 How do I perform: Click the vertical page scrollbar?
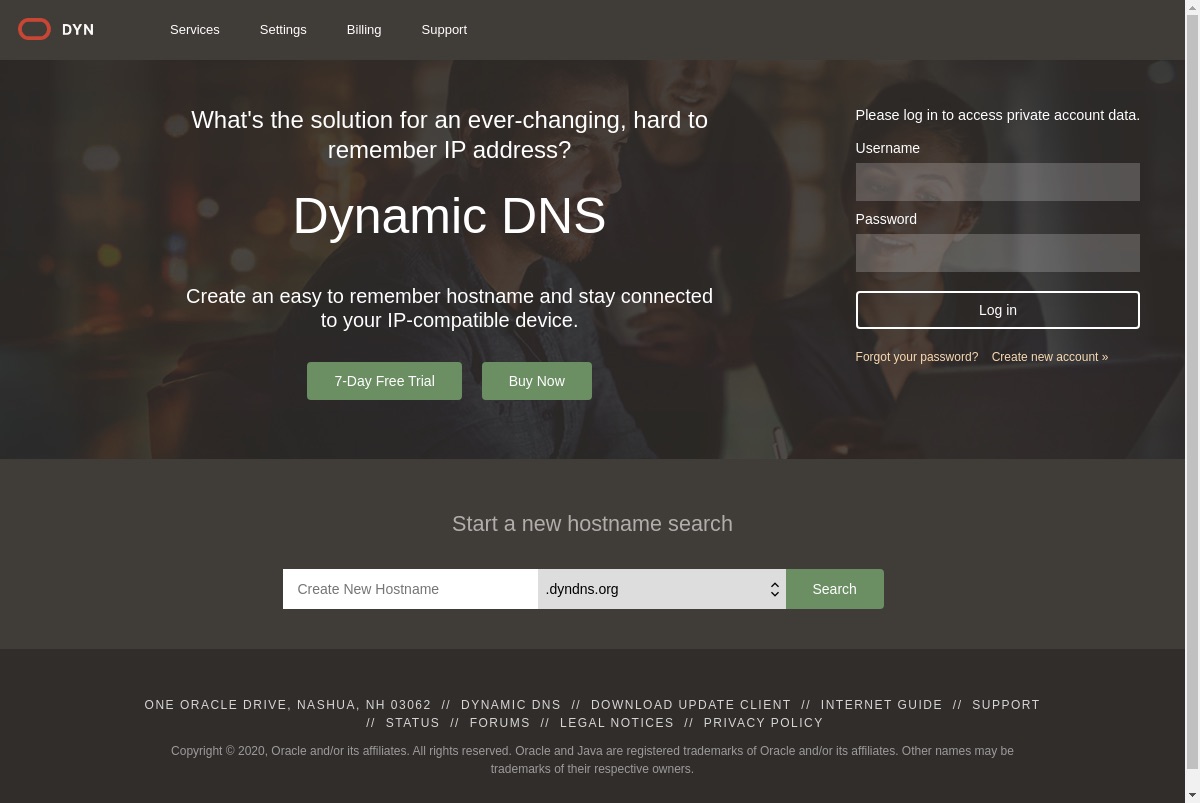1192,390
